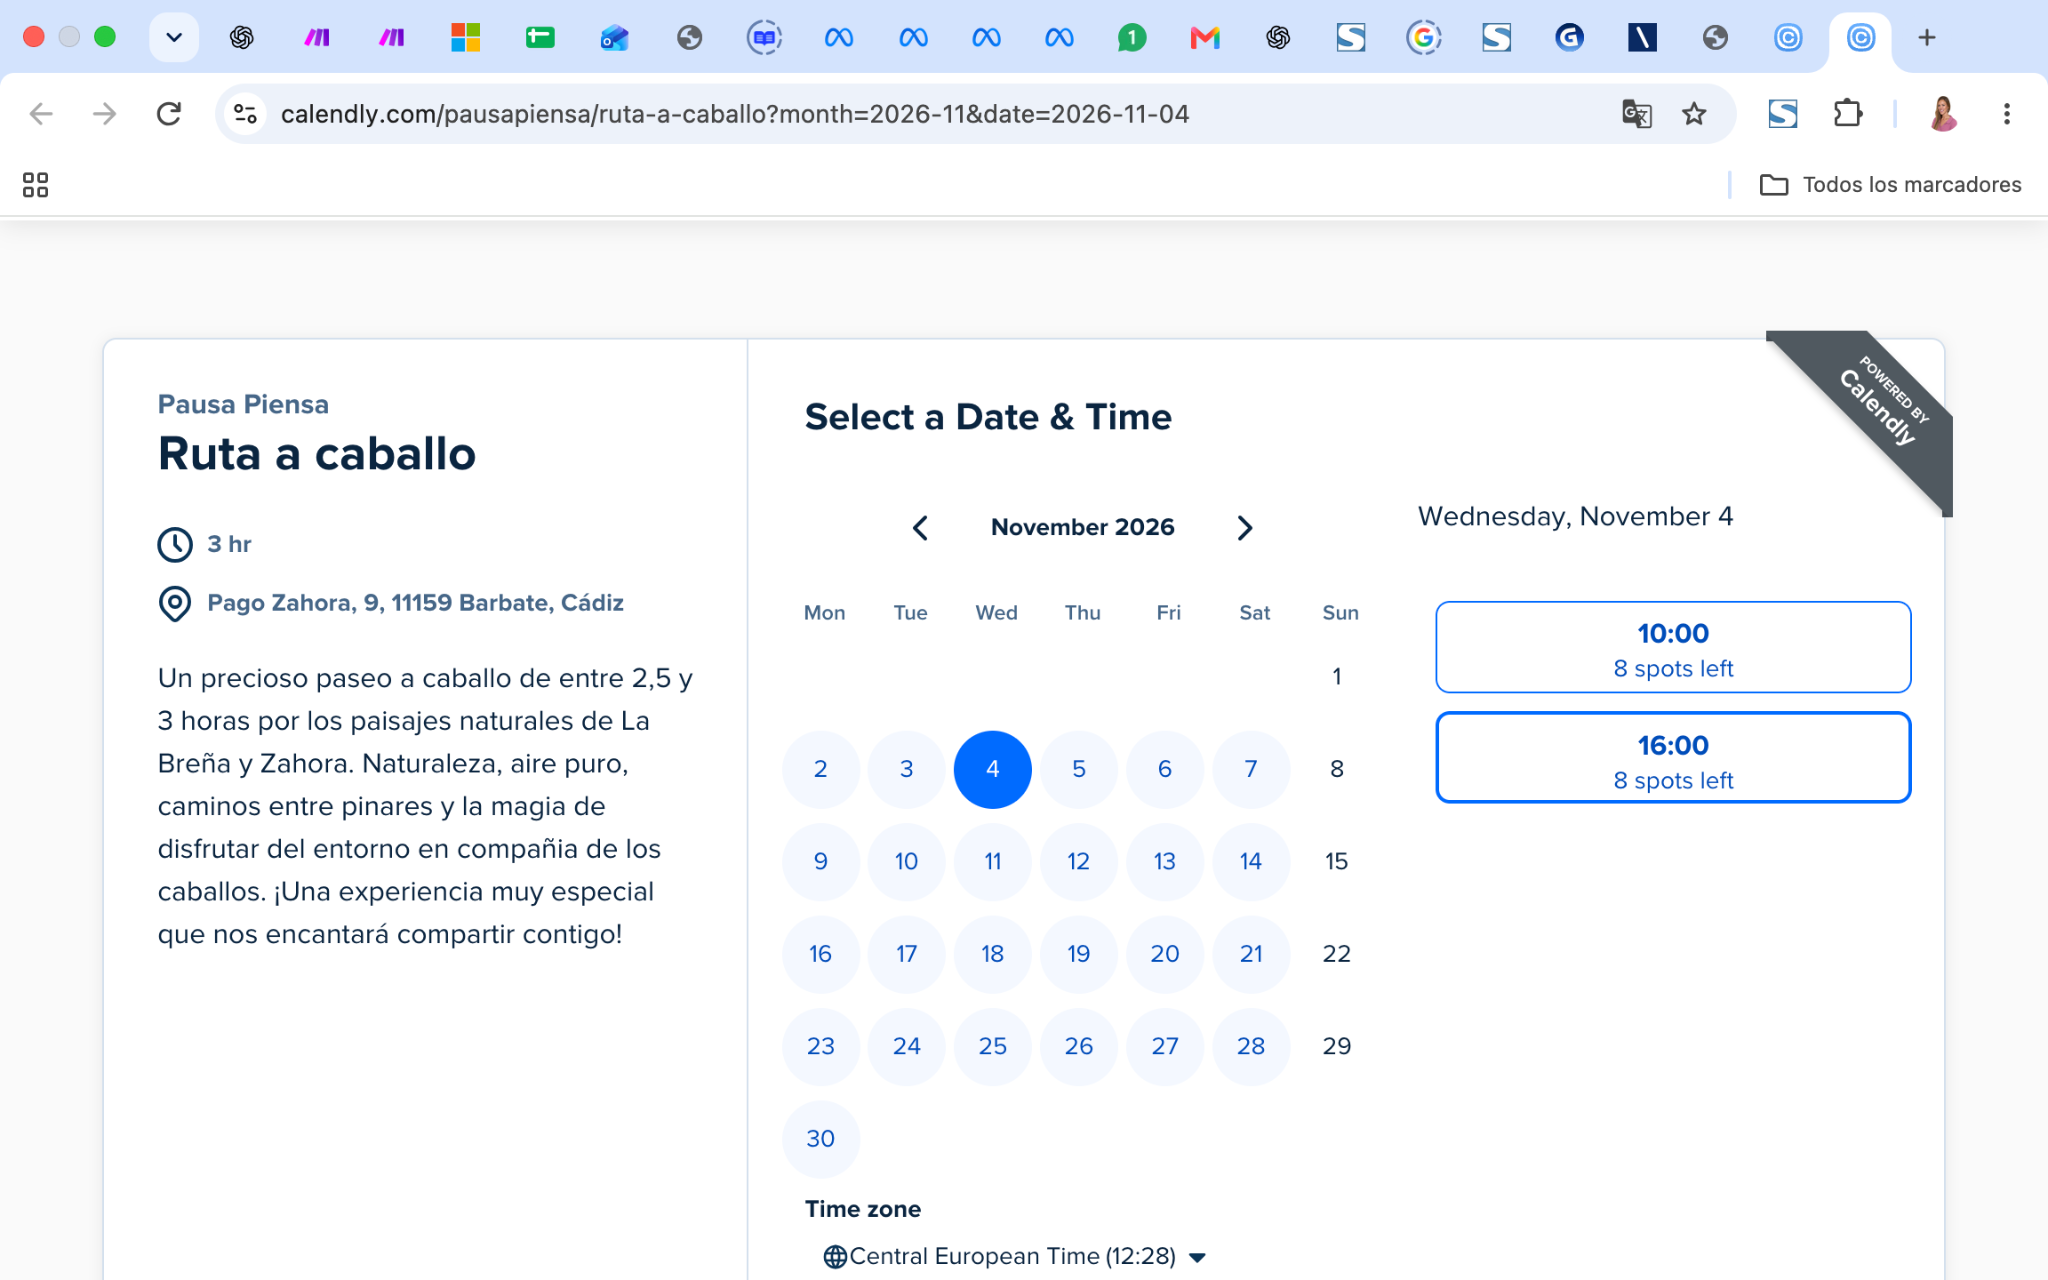Screen dimensions: 2048x1280
Task: Go to previous month with left chevron
Action: 921,528
